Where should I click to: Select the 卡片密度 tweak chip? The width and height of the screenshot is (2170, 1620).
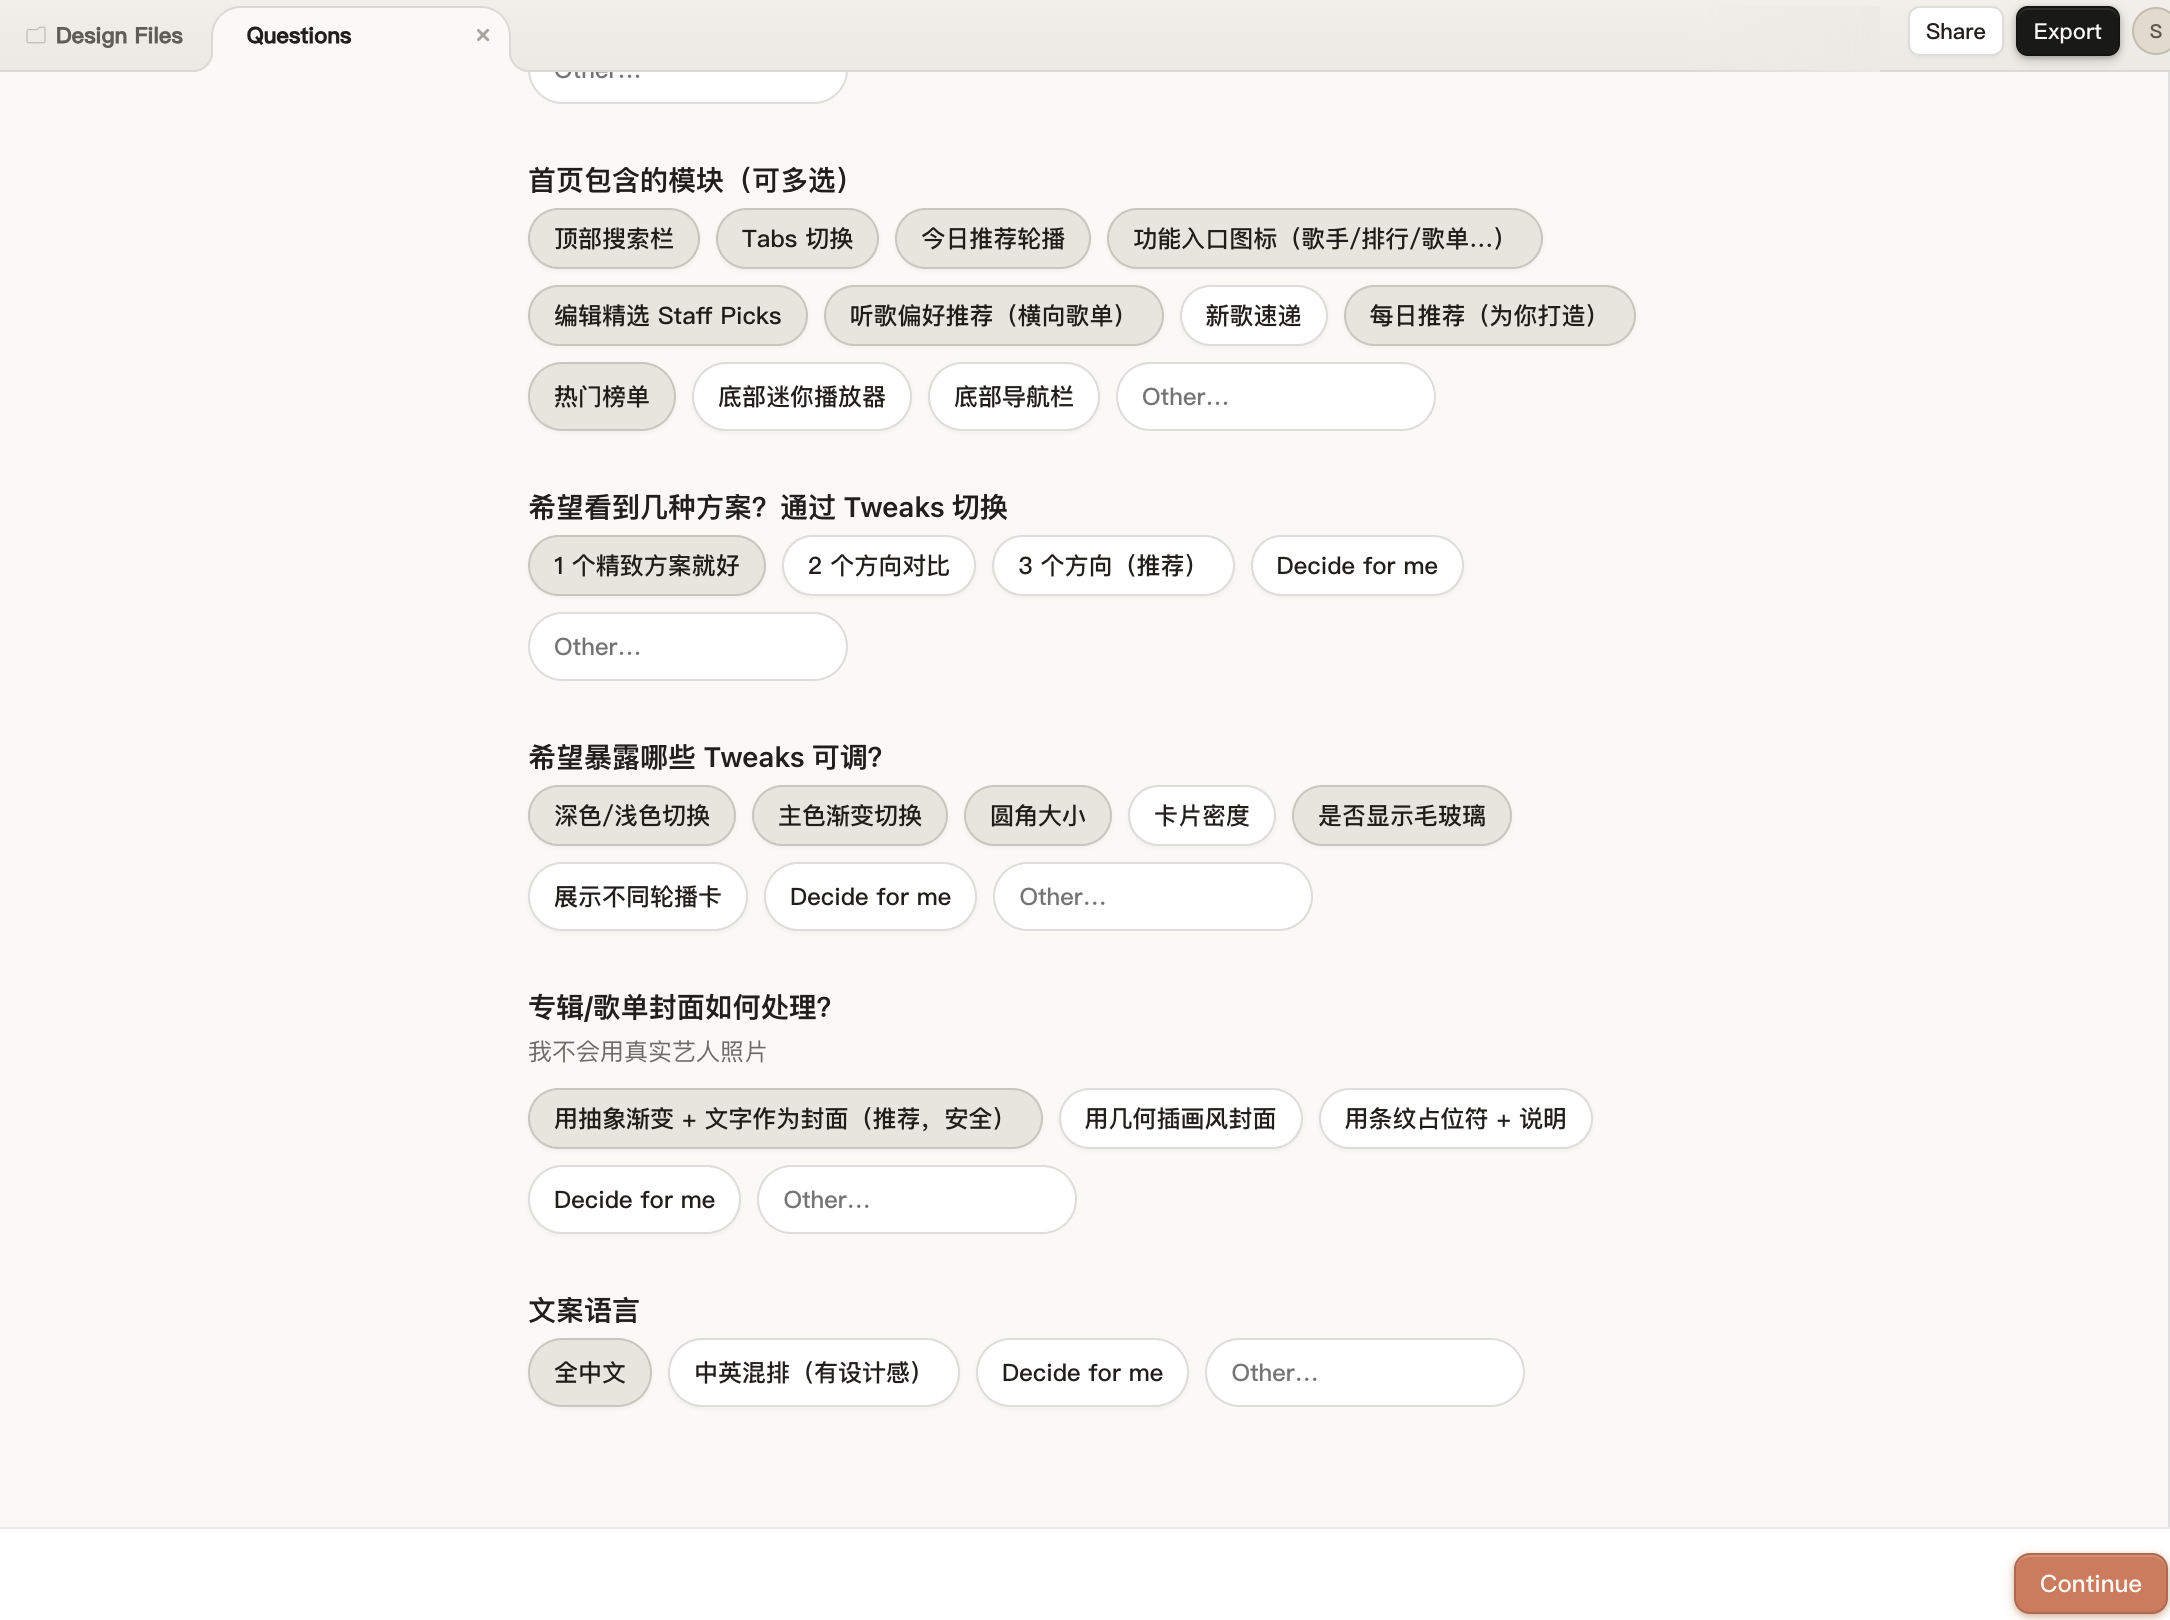click(x=1201, y=816)
